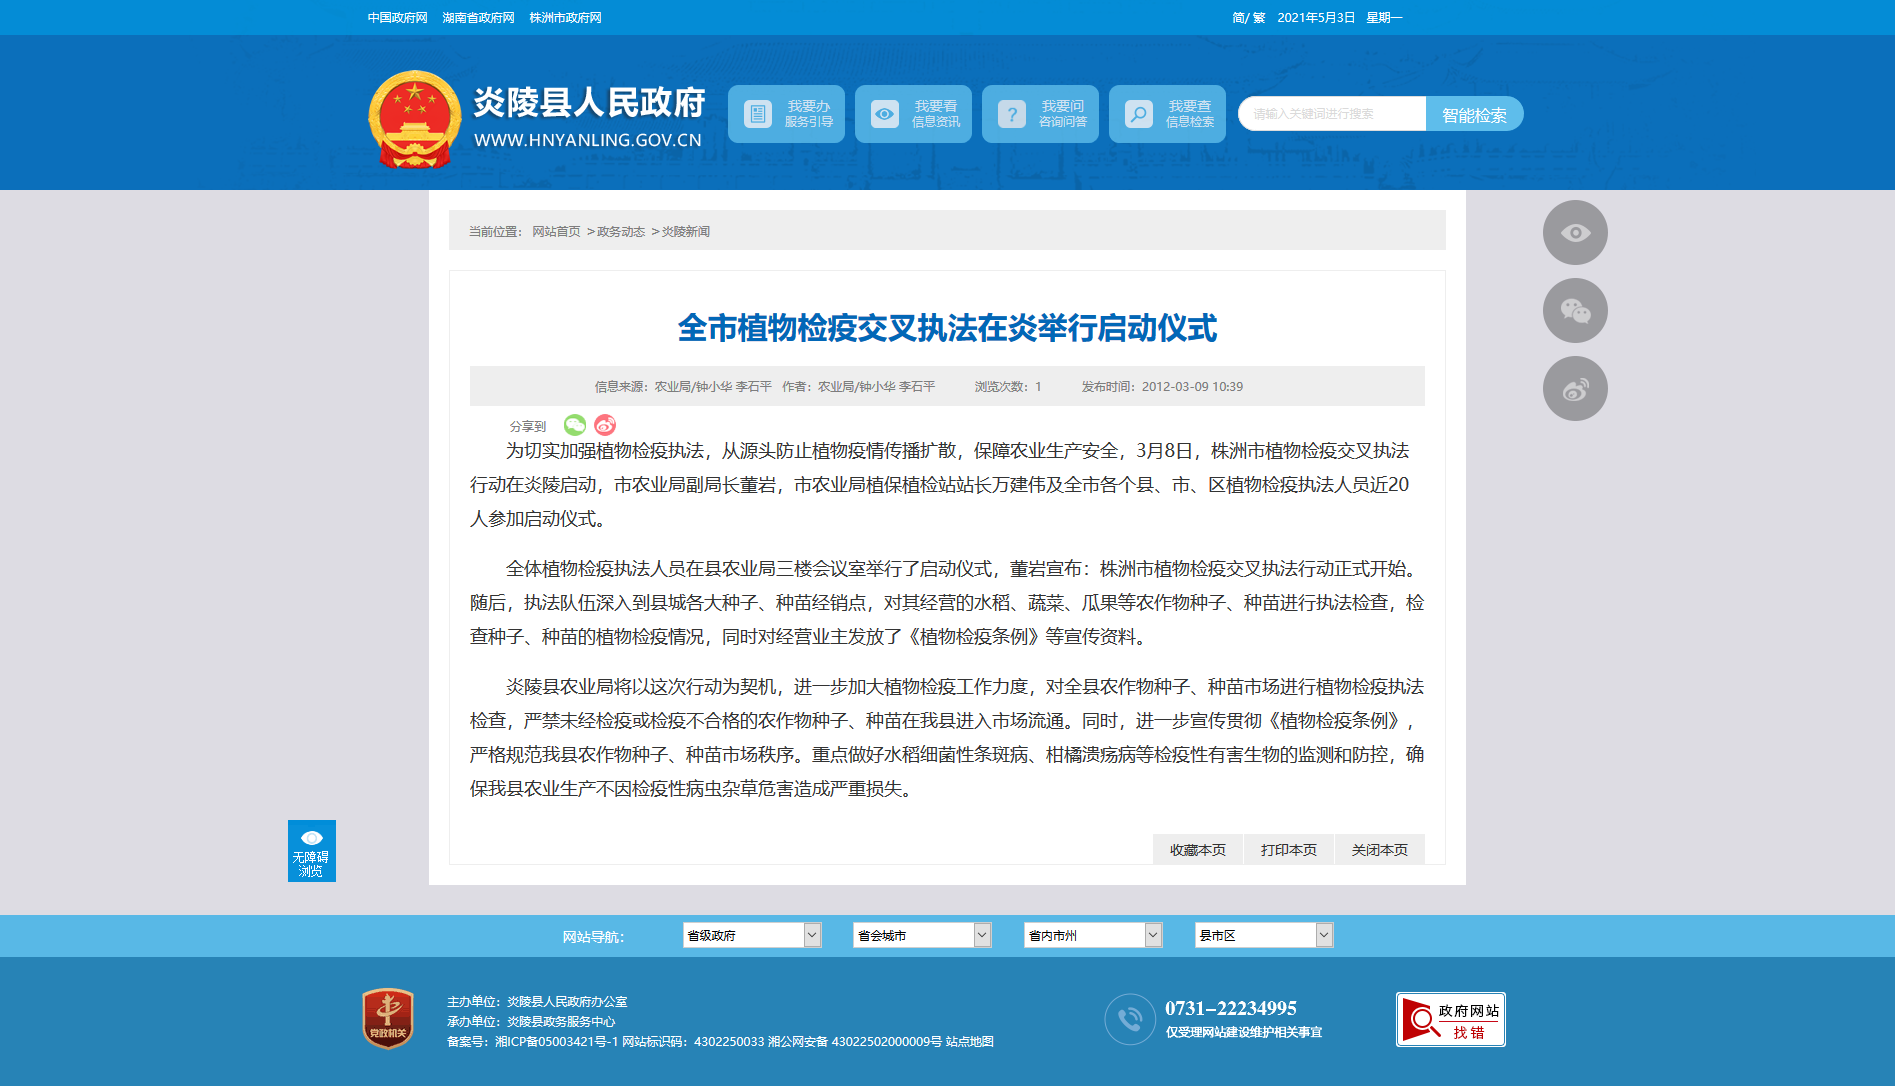
Task: Click the 政府网站找错 badge
Action: pos(1450,1020)
